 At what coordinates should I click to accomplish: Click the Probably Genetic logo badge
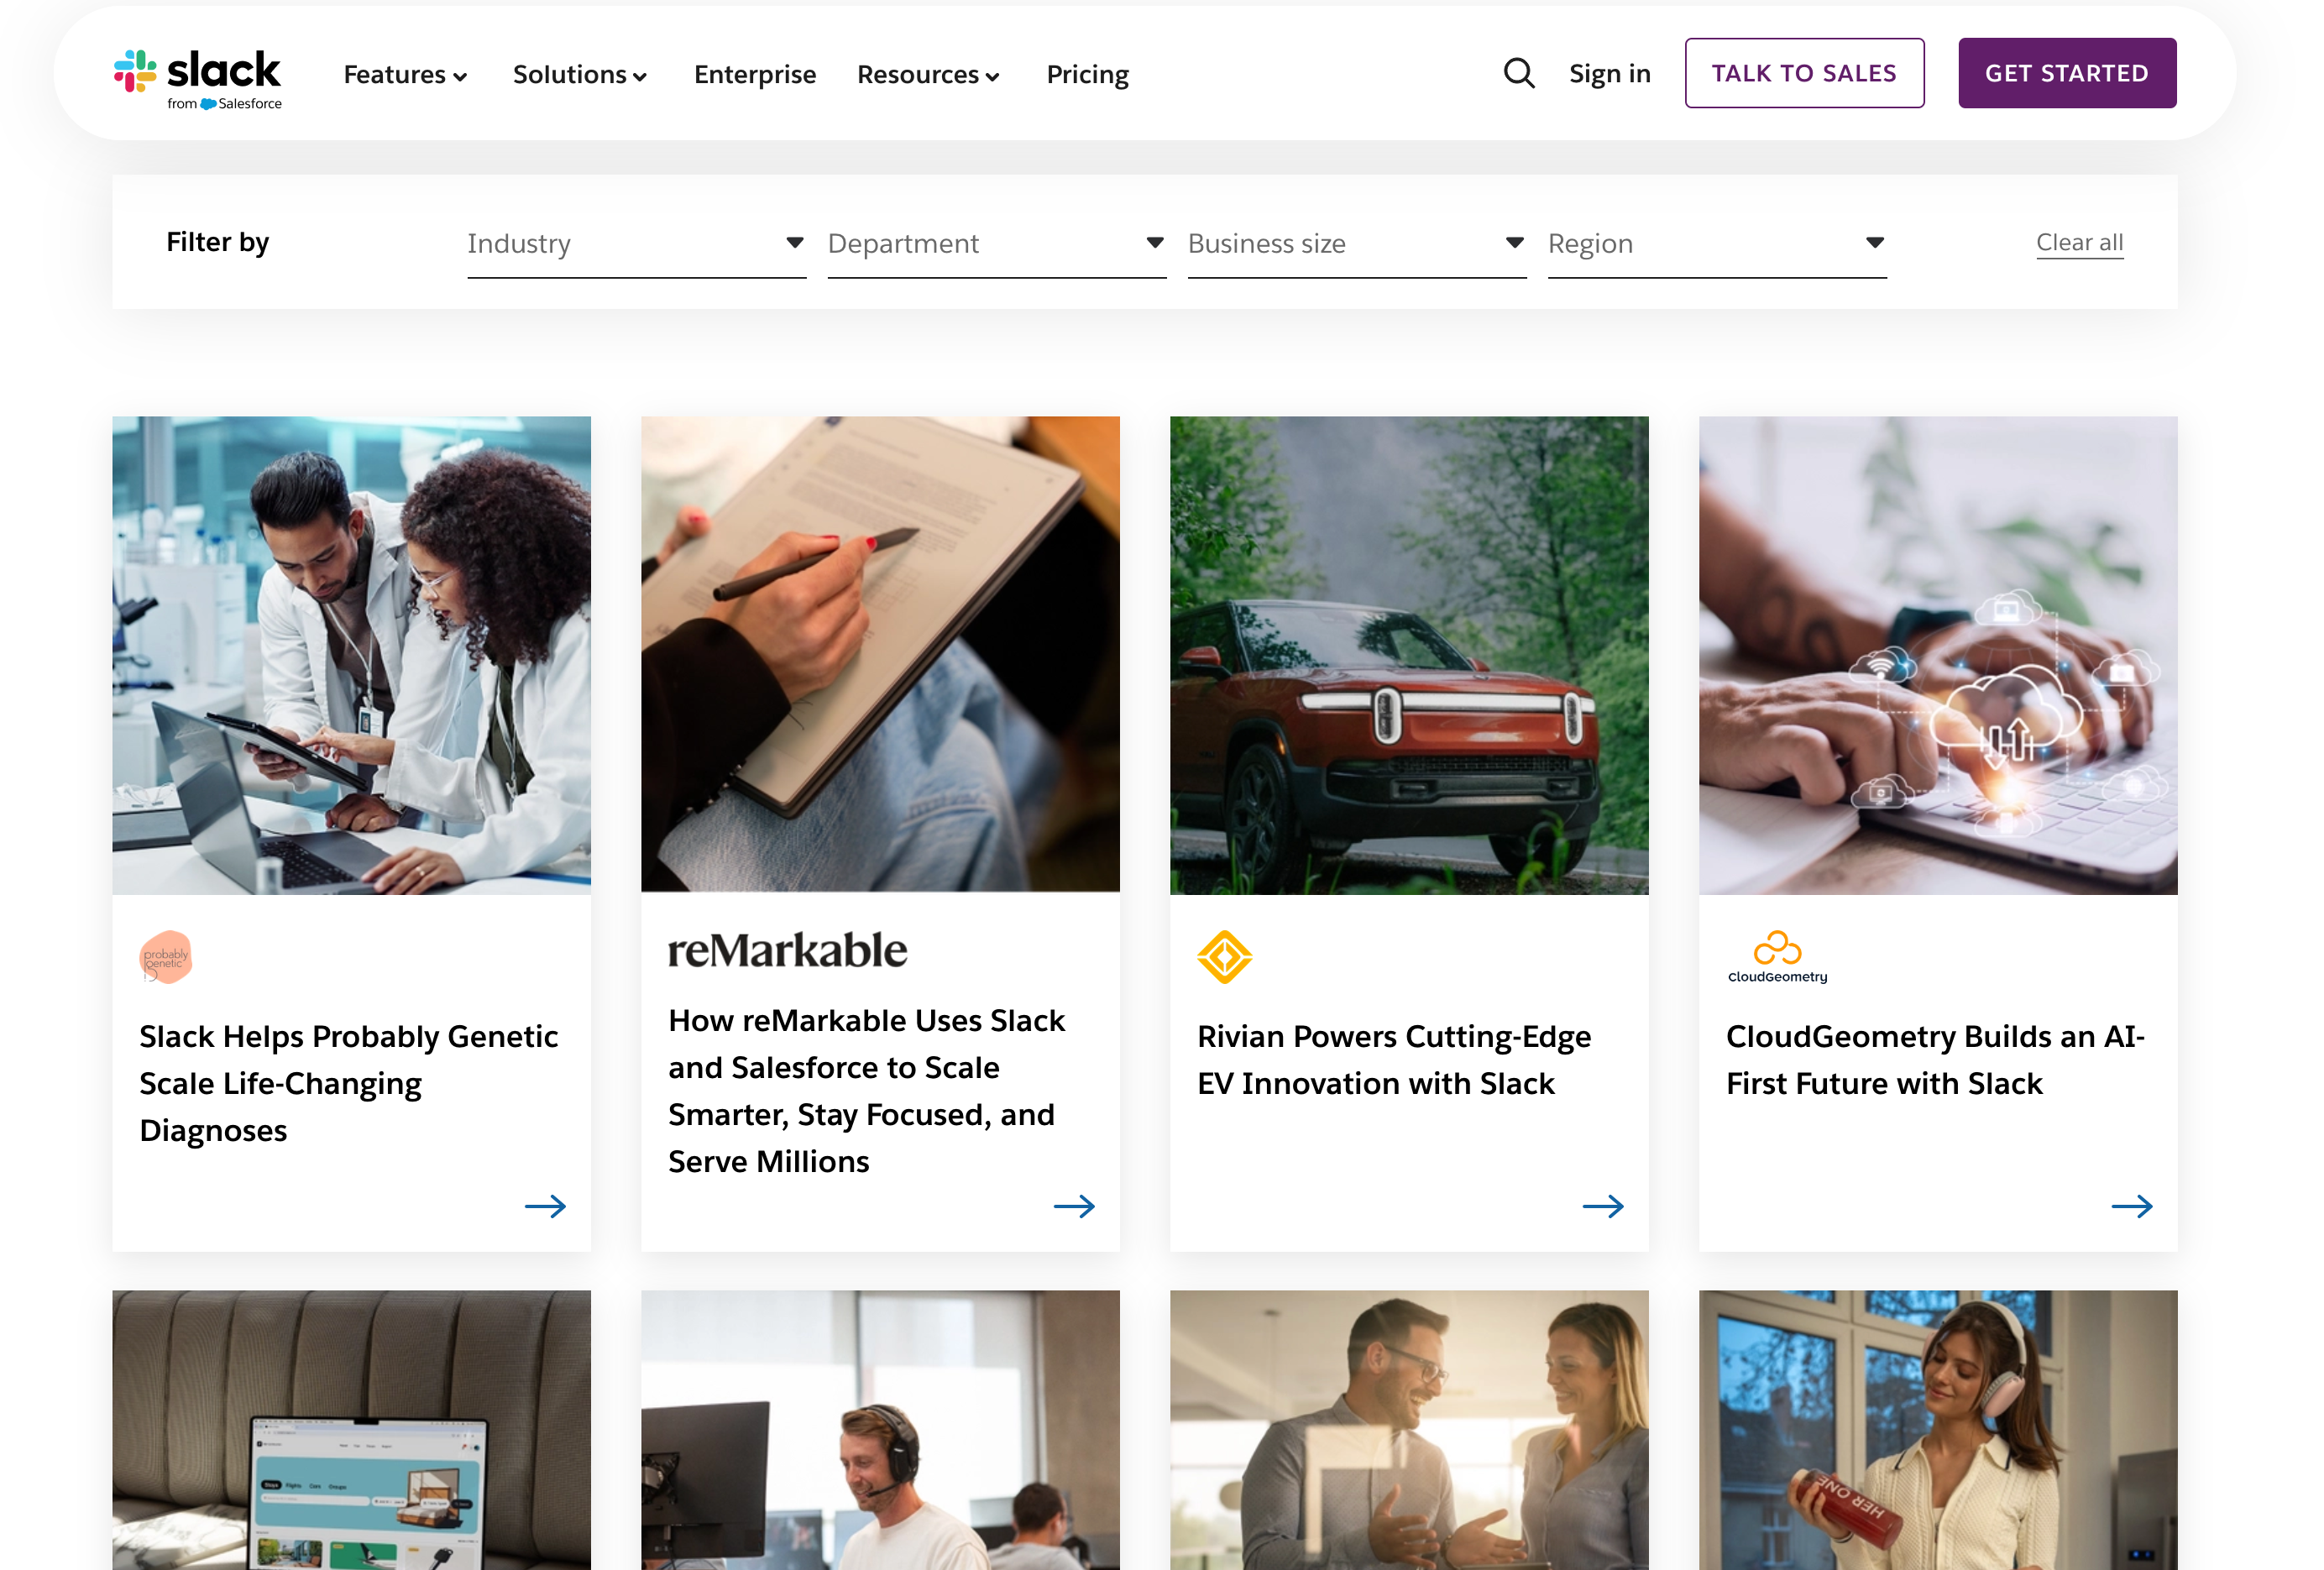(x=166, y=957)
